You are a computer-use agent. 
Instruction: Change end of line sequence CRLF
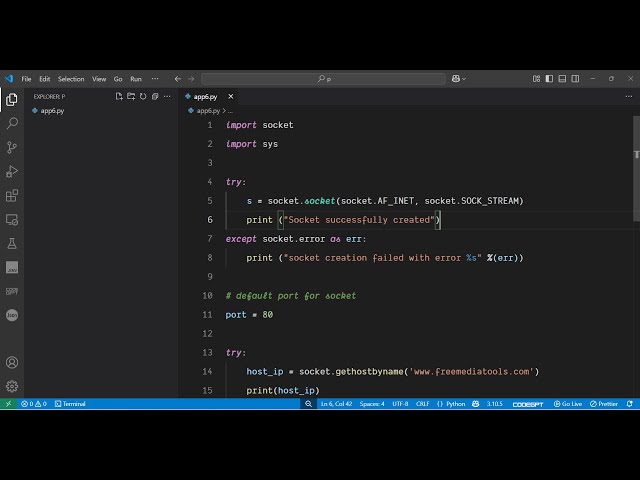[422, 404]
